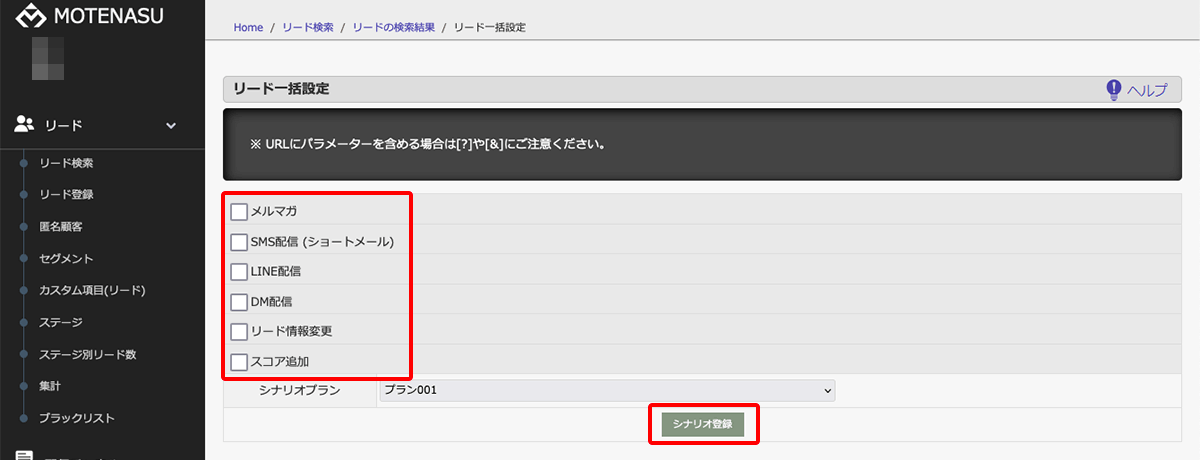
Task: Return to リードの検索結果 breadcrumb
Action: (x=393, y=27)
